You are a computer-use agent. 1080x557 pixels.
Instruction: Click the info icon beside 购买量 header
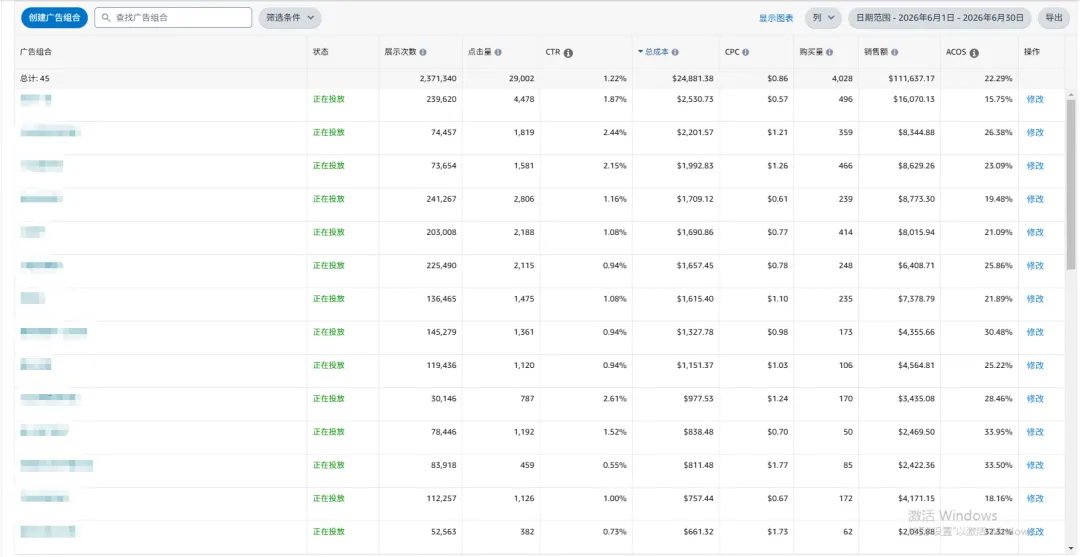coord(829,52)
